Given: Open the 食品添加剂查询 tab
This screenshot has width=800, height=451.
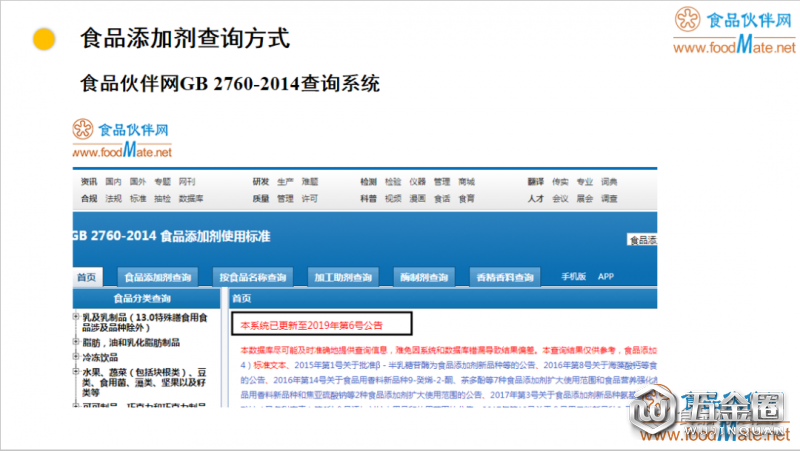Looking at the screenshot, I should pyautogui.click(x=158, y=277).
